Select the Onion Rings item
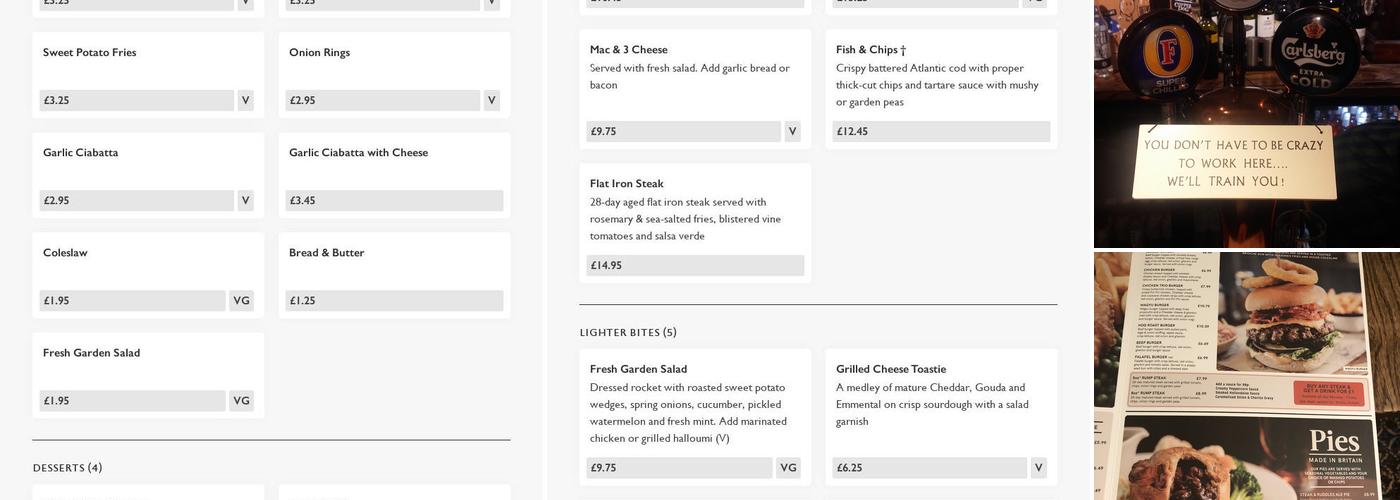 click(x=394, y=75)
